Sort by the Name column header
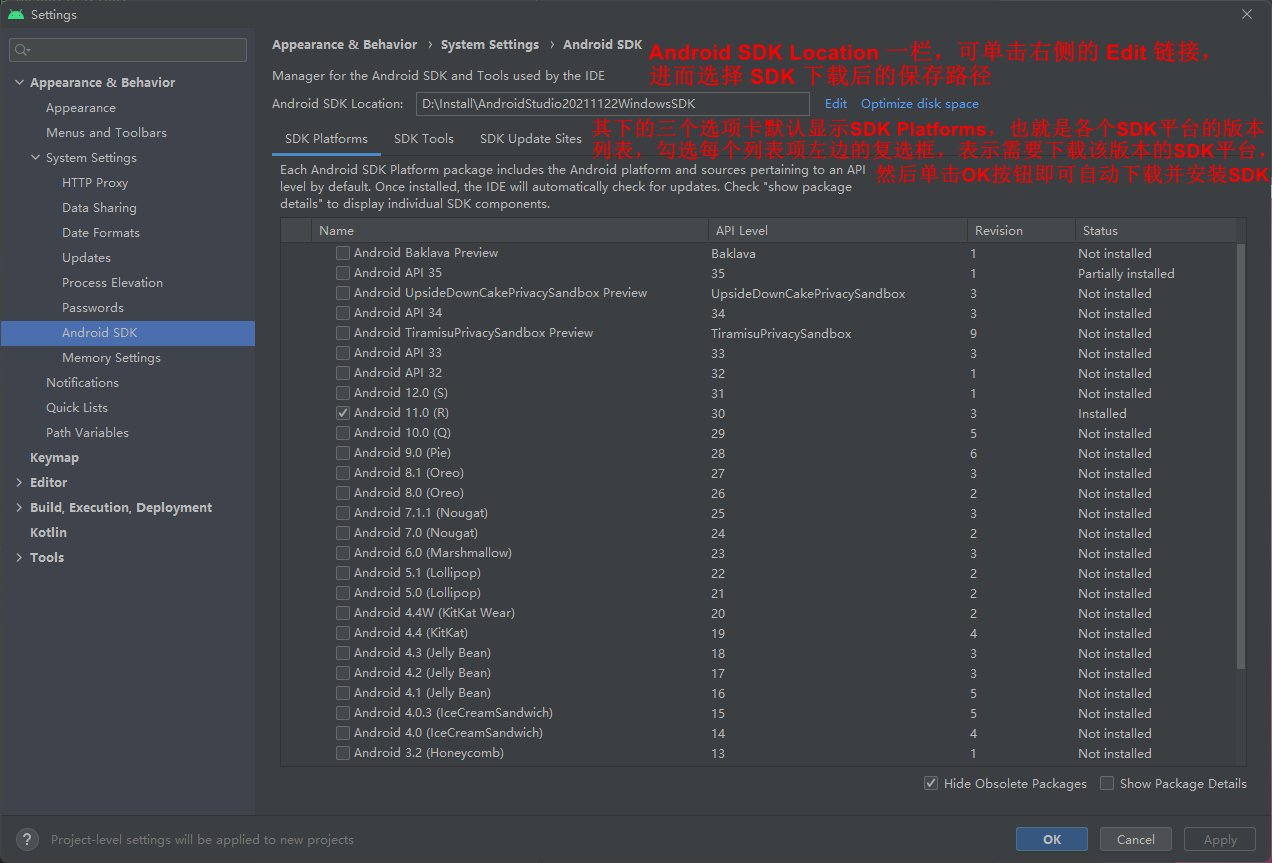This screenshot has height=863, width=1272. tap(510, 230)
